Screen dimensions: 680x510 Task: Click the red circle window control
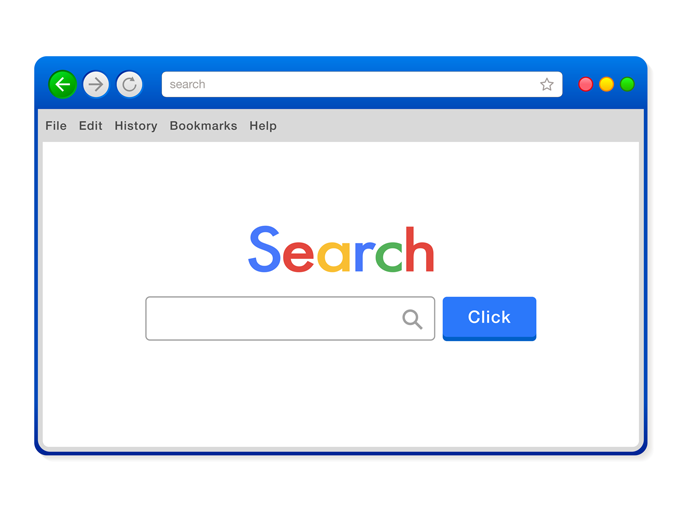point(585,84)
